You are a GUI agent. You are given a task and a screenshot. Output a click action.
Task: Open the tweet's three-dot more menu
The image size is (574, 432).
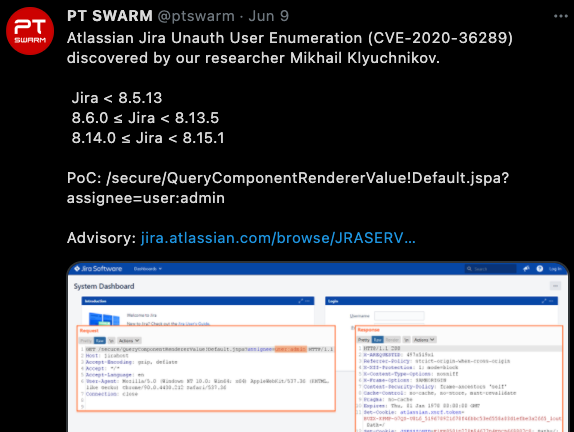pos(560,16)
